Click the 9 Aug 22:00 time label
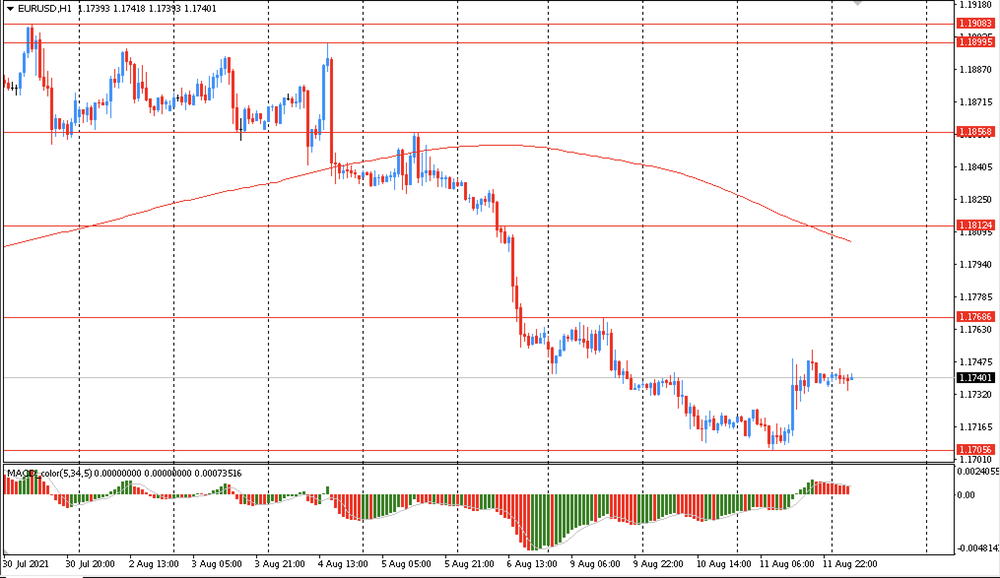1000x578 pixels. coord(658,564)
